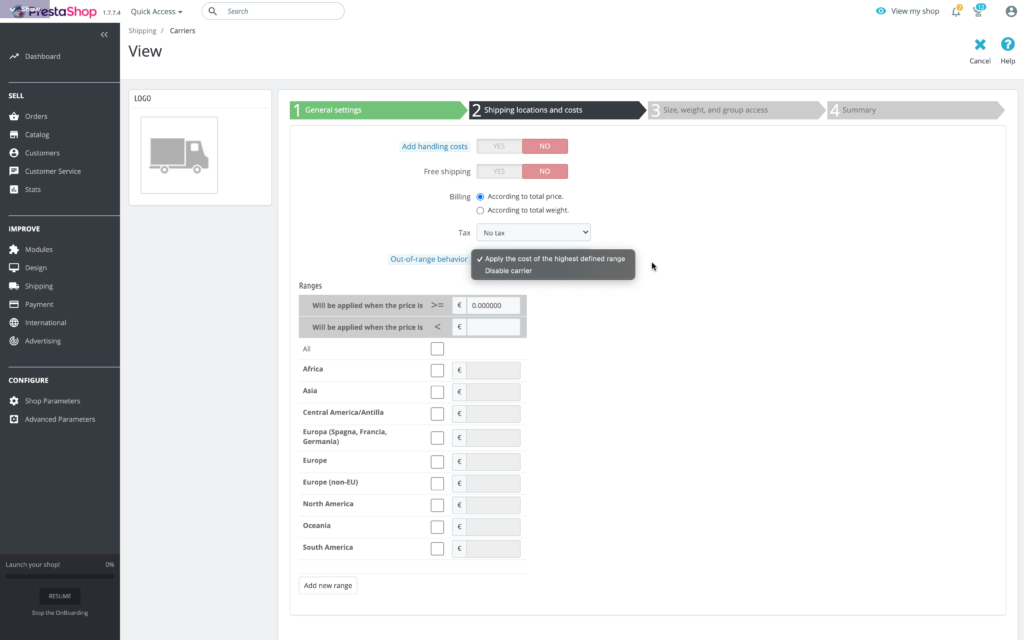Open the Dashboard trend icon
The width and height of the screenshot is (1024, 640).
(14, 57)
